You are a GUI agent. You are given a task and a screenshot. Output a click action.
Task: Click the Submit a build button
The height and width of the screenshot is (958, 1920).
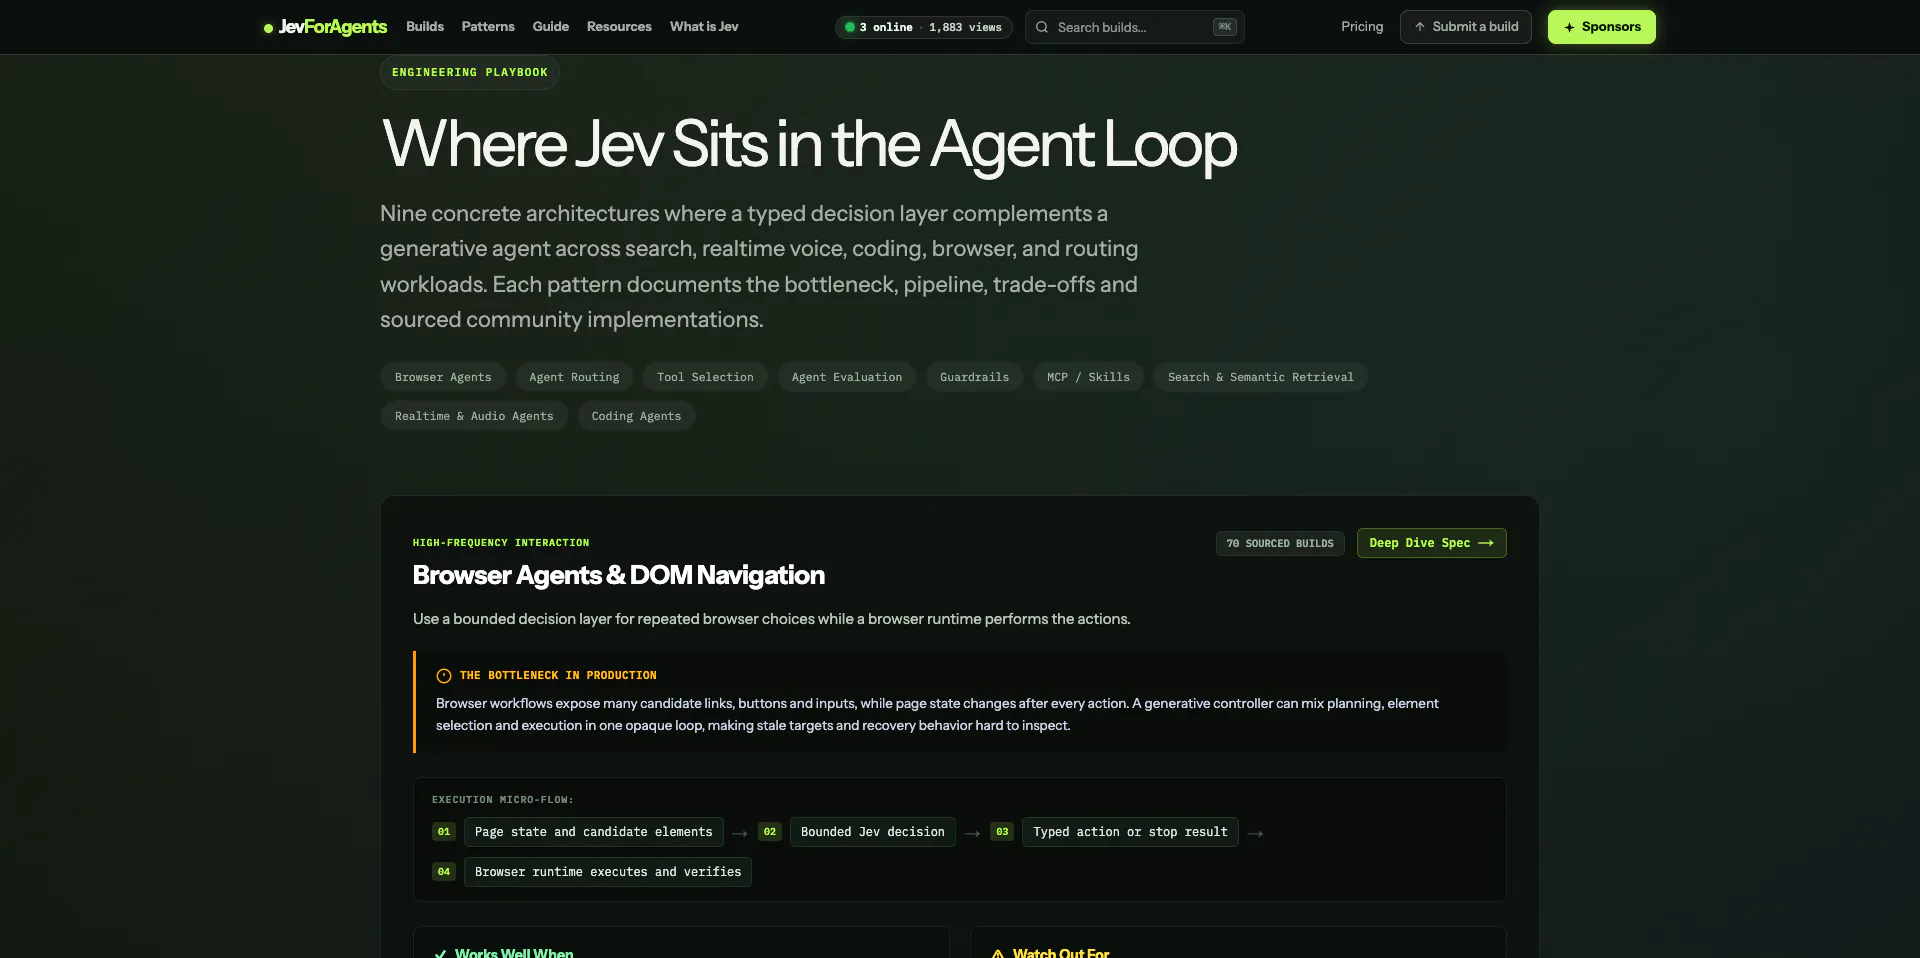(1466, 27)
